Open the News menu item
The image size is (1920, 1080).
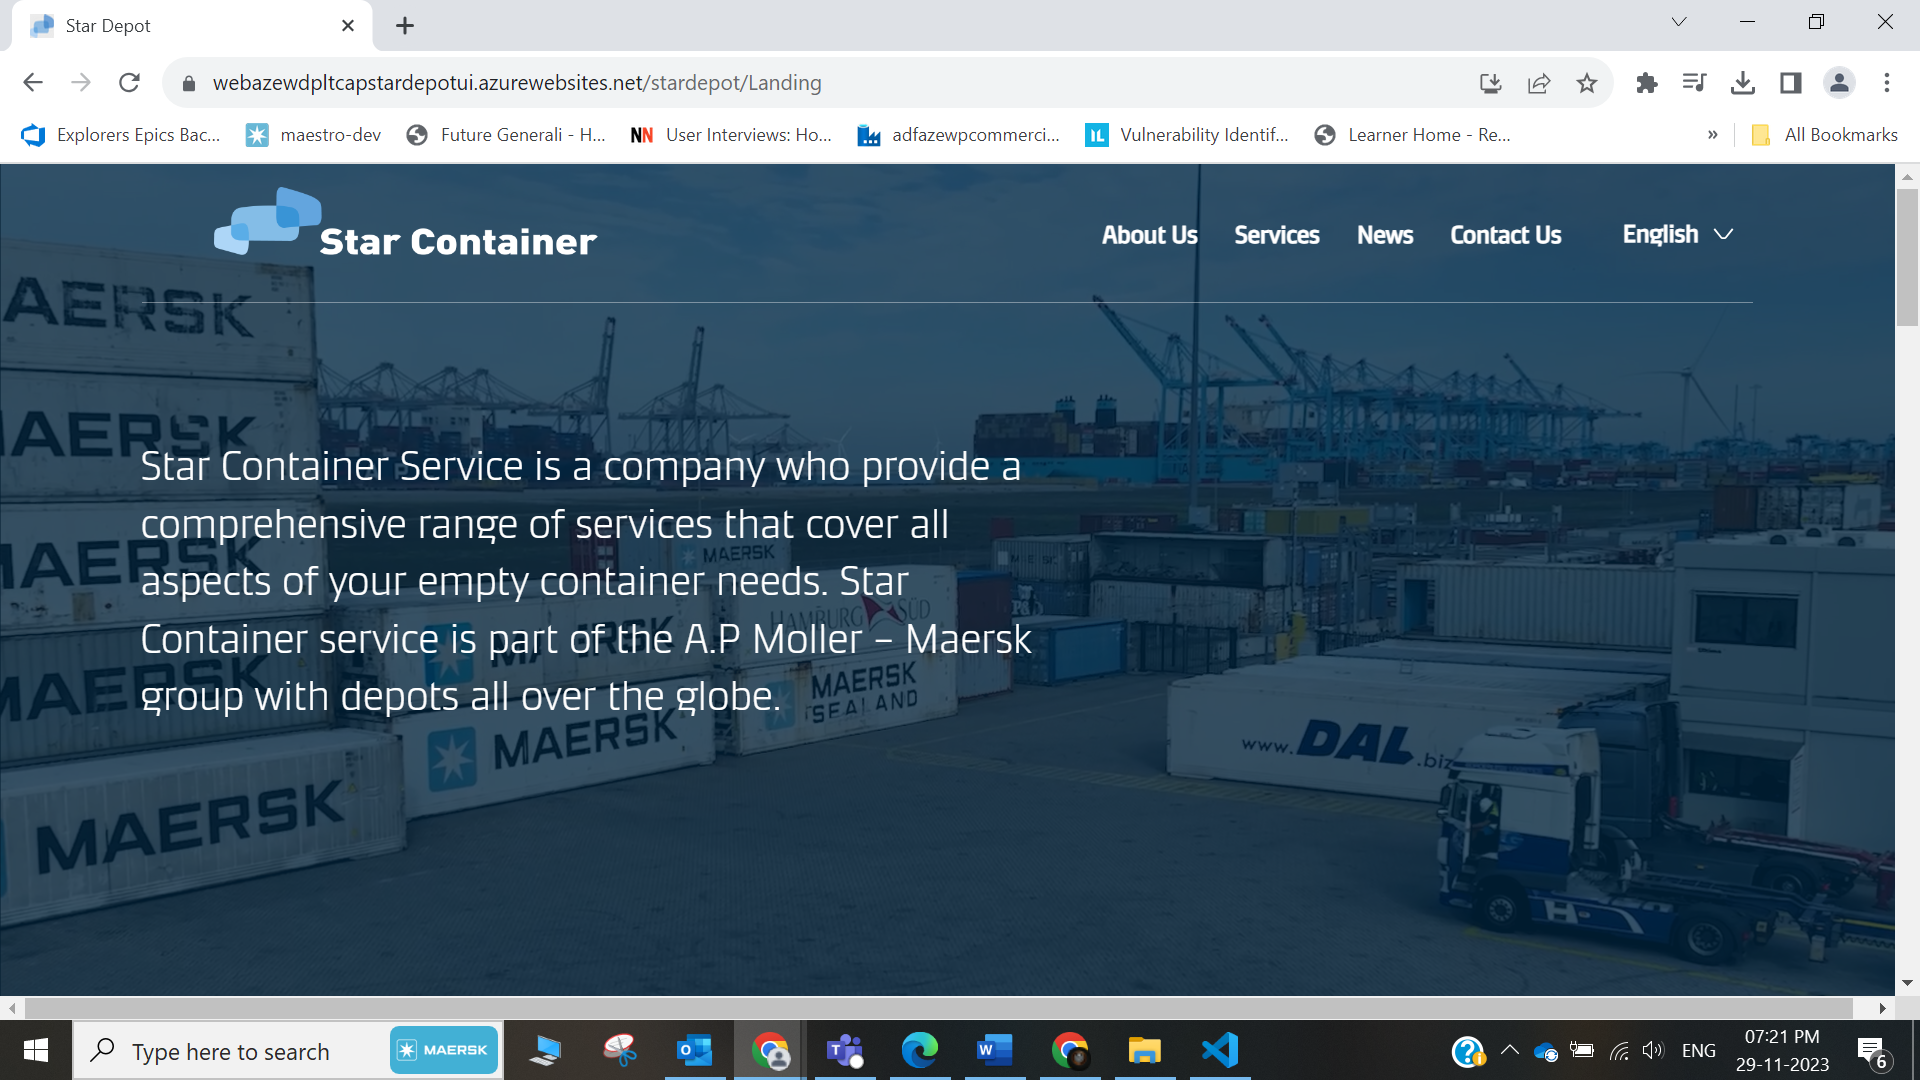(x=1385, y=235)
